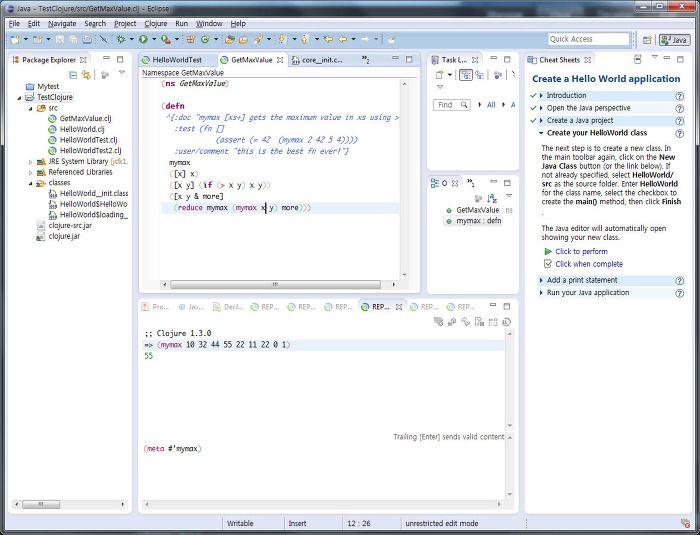Expand the Introduction cheat sheet step
The height and width of the screenshot is (535, 700).
541,96
